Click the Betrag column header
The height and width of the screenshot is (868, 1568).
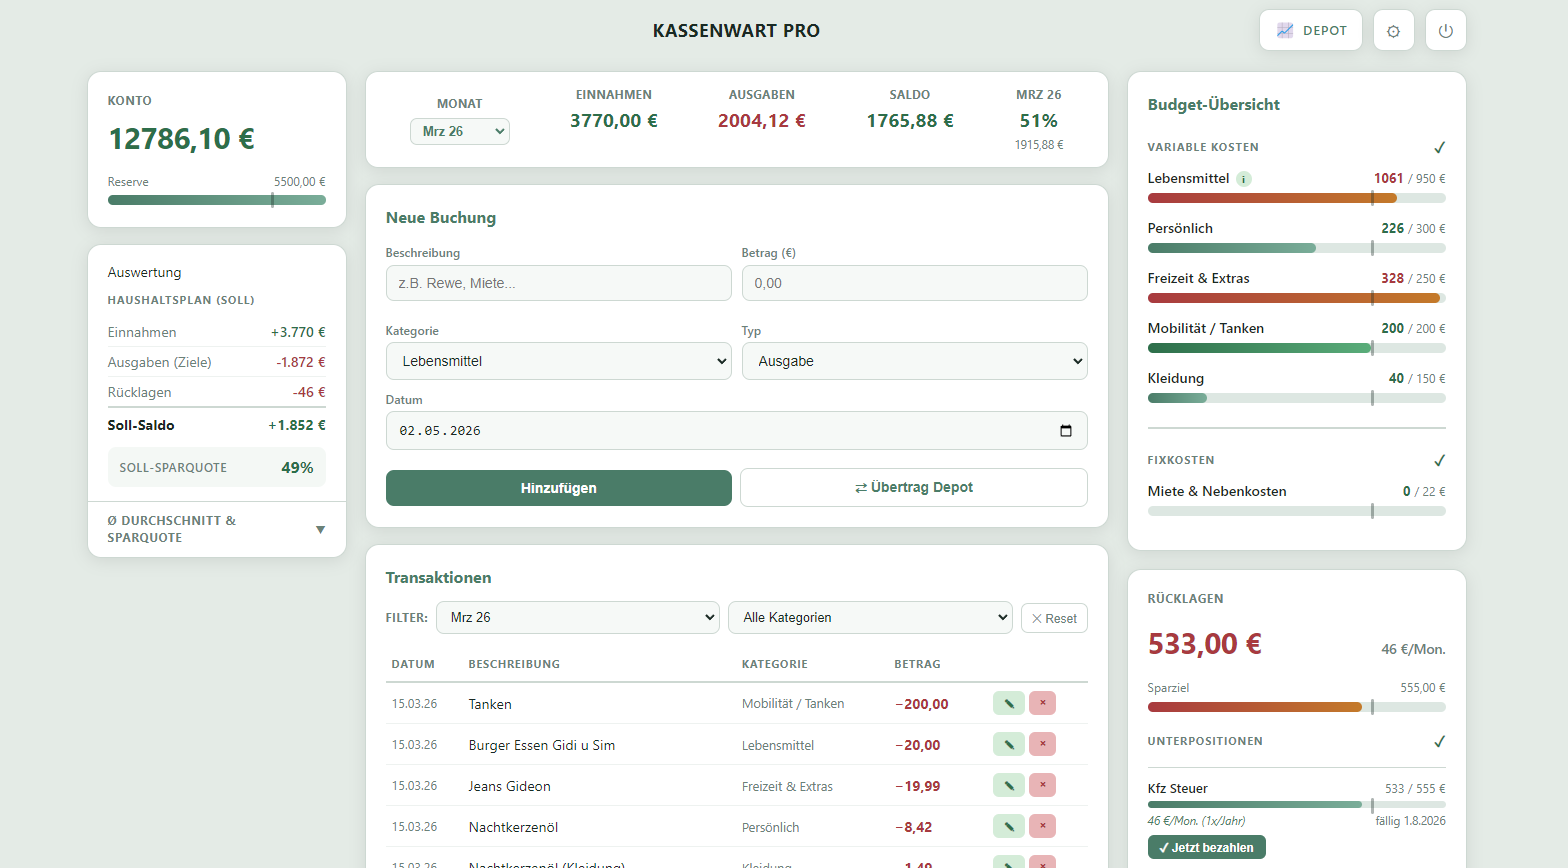pyautogui.click(x=917, y=664)
